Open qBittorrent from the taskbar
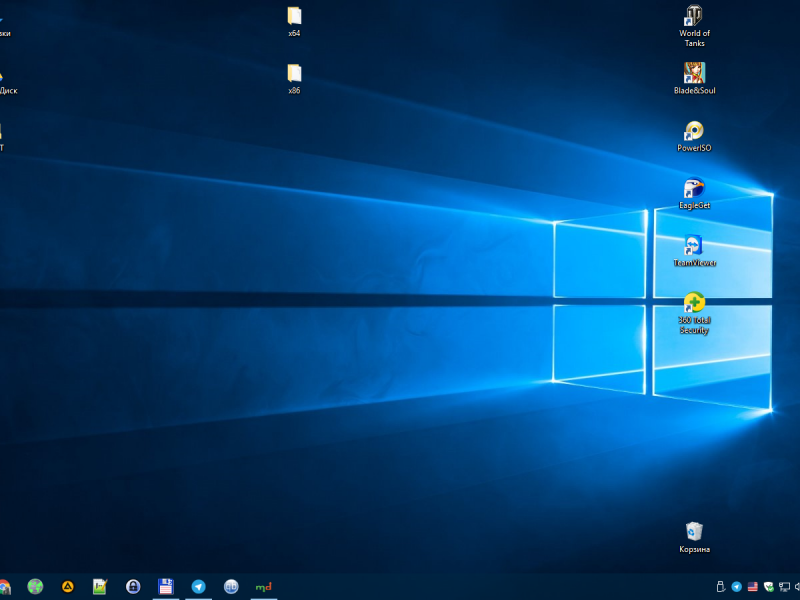 [231, 587]
